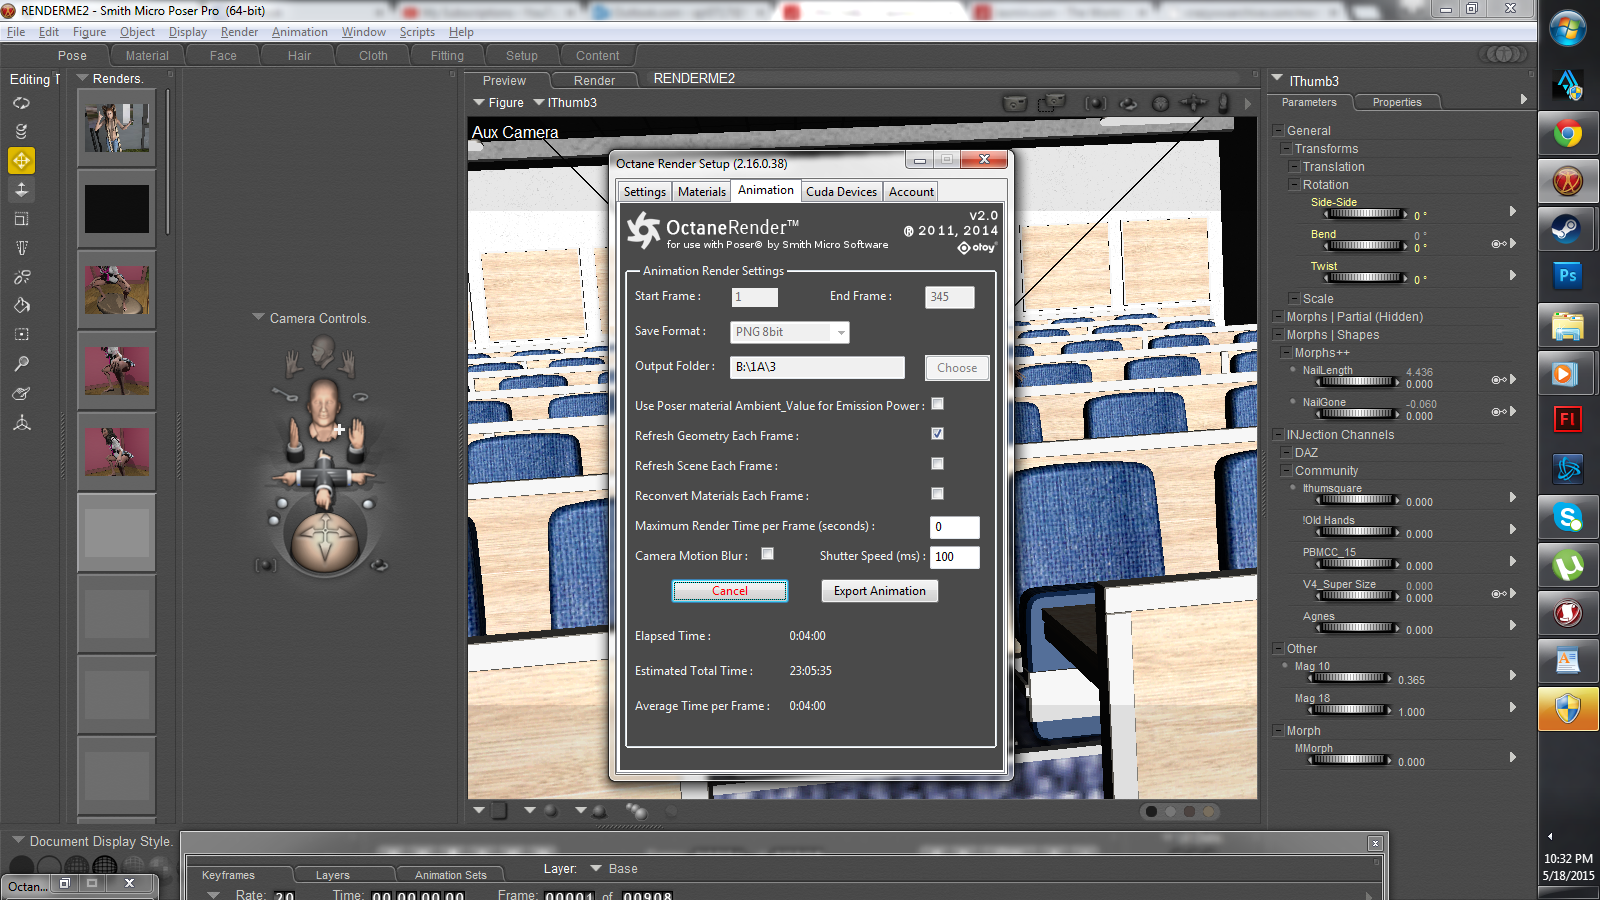Open Adobe Flash from the taskbar

tap(1567, 419)
